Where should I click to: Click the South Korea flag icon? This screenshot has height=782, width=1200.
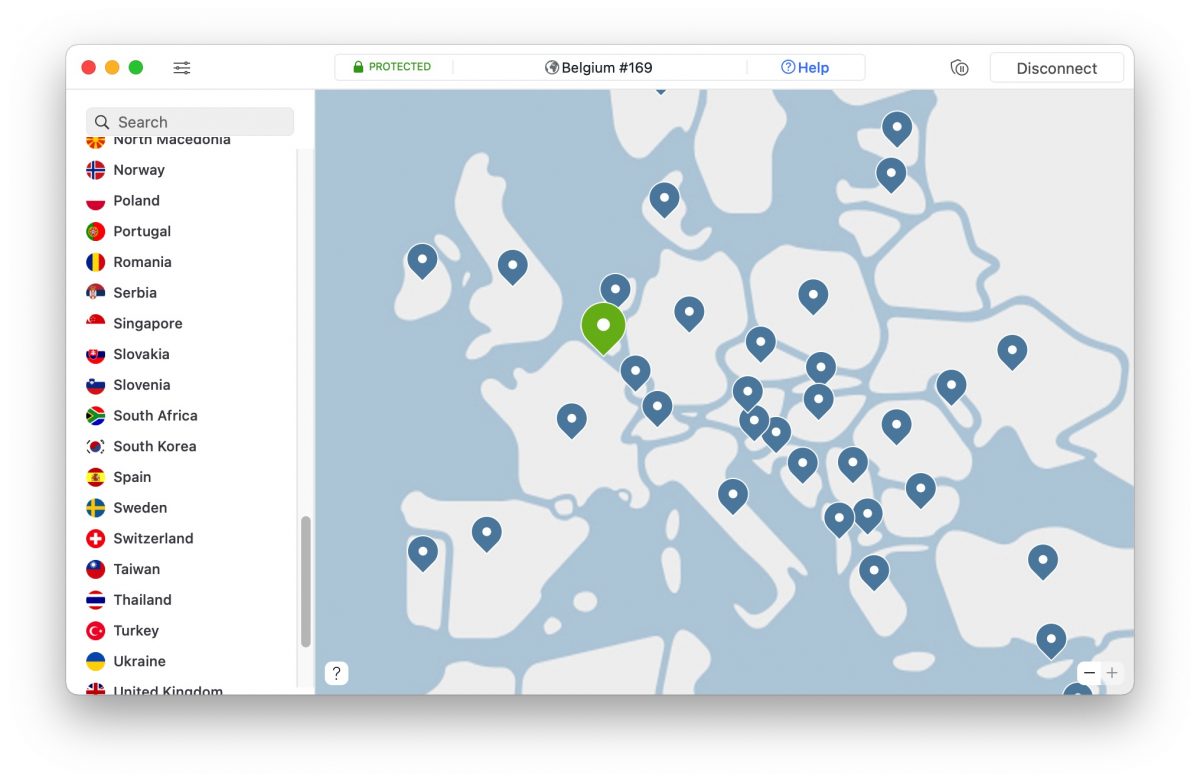(96, 447)
